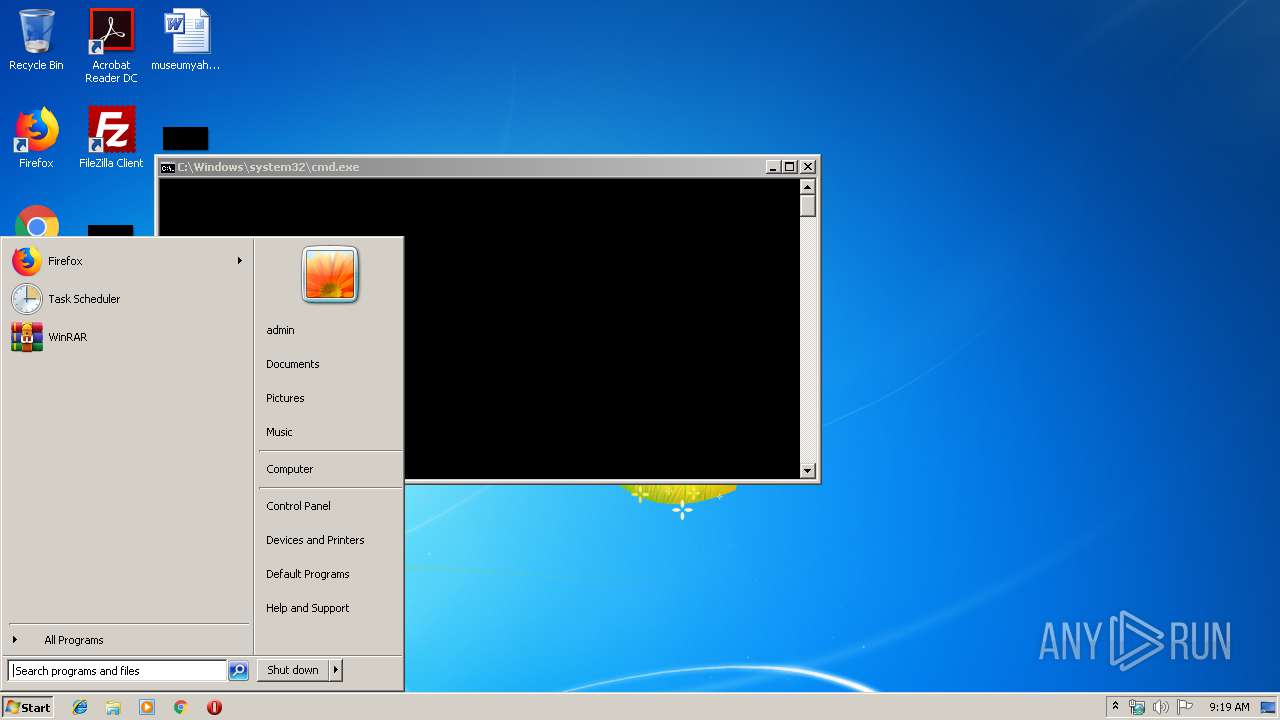
Task: Click the Start button
Action: (28, 707)
